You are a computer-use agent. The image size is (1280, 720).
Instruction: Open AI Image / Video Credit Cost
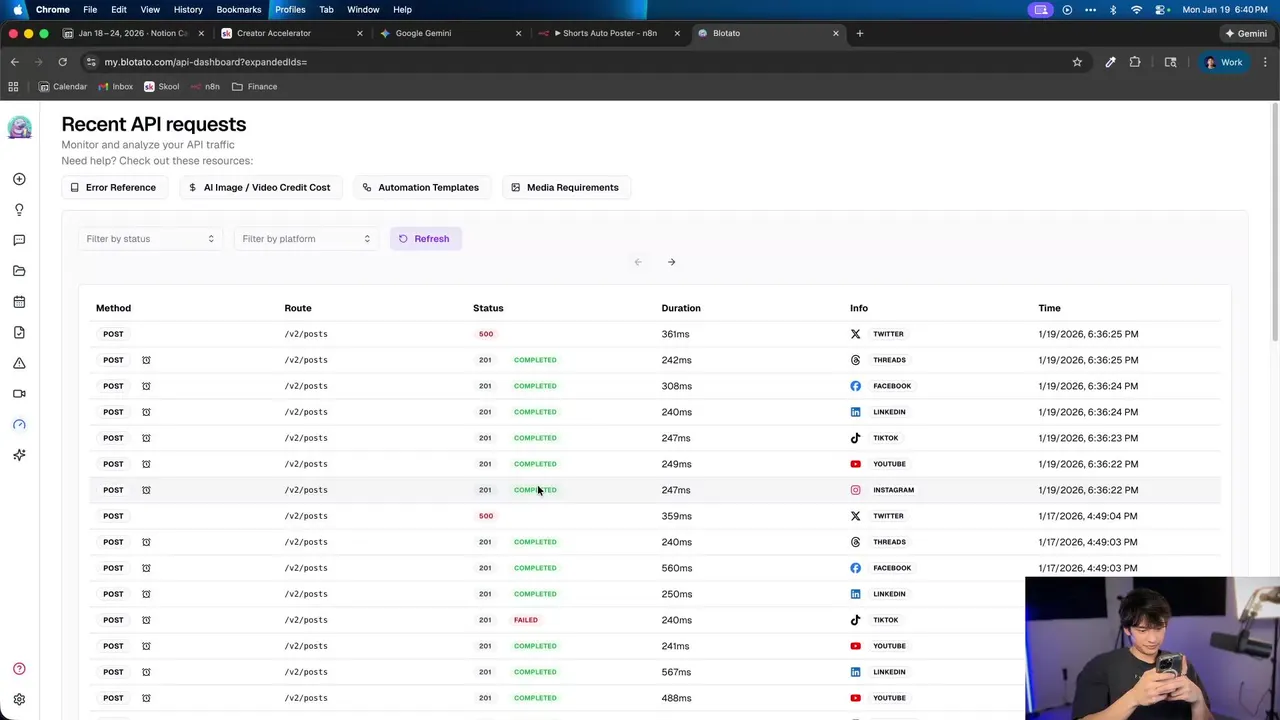(x=260, y=187)
